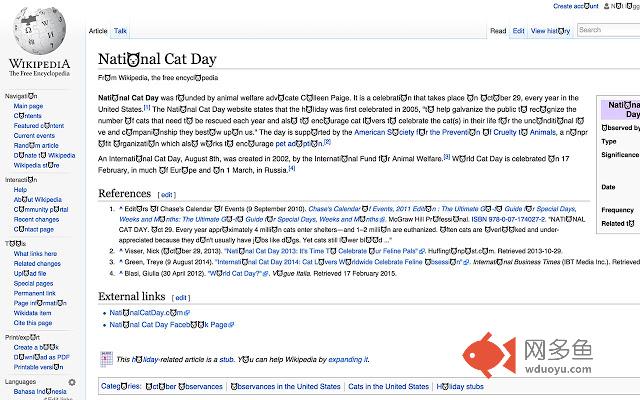Open Contents link in sidebar
Image resolution: width=640 pixels, height=400 pixels.
(27, 116)
